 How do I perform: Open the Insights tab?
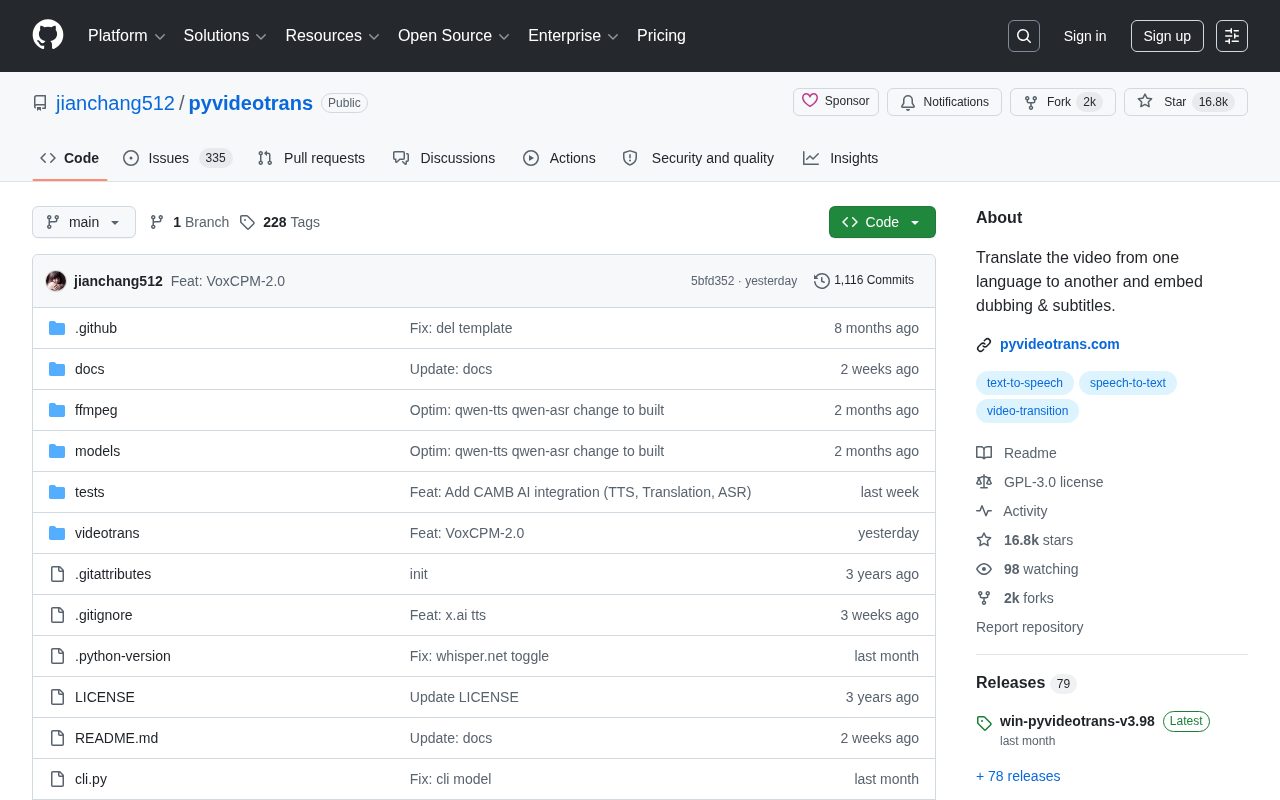(840, 158)
